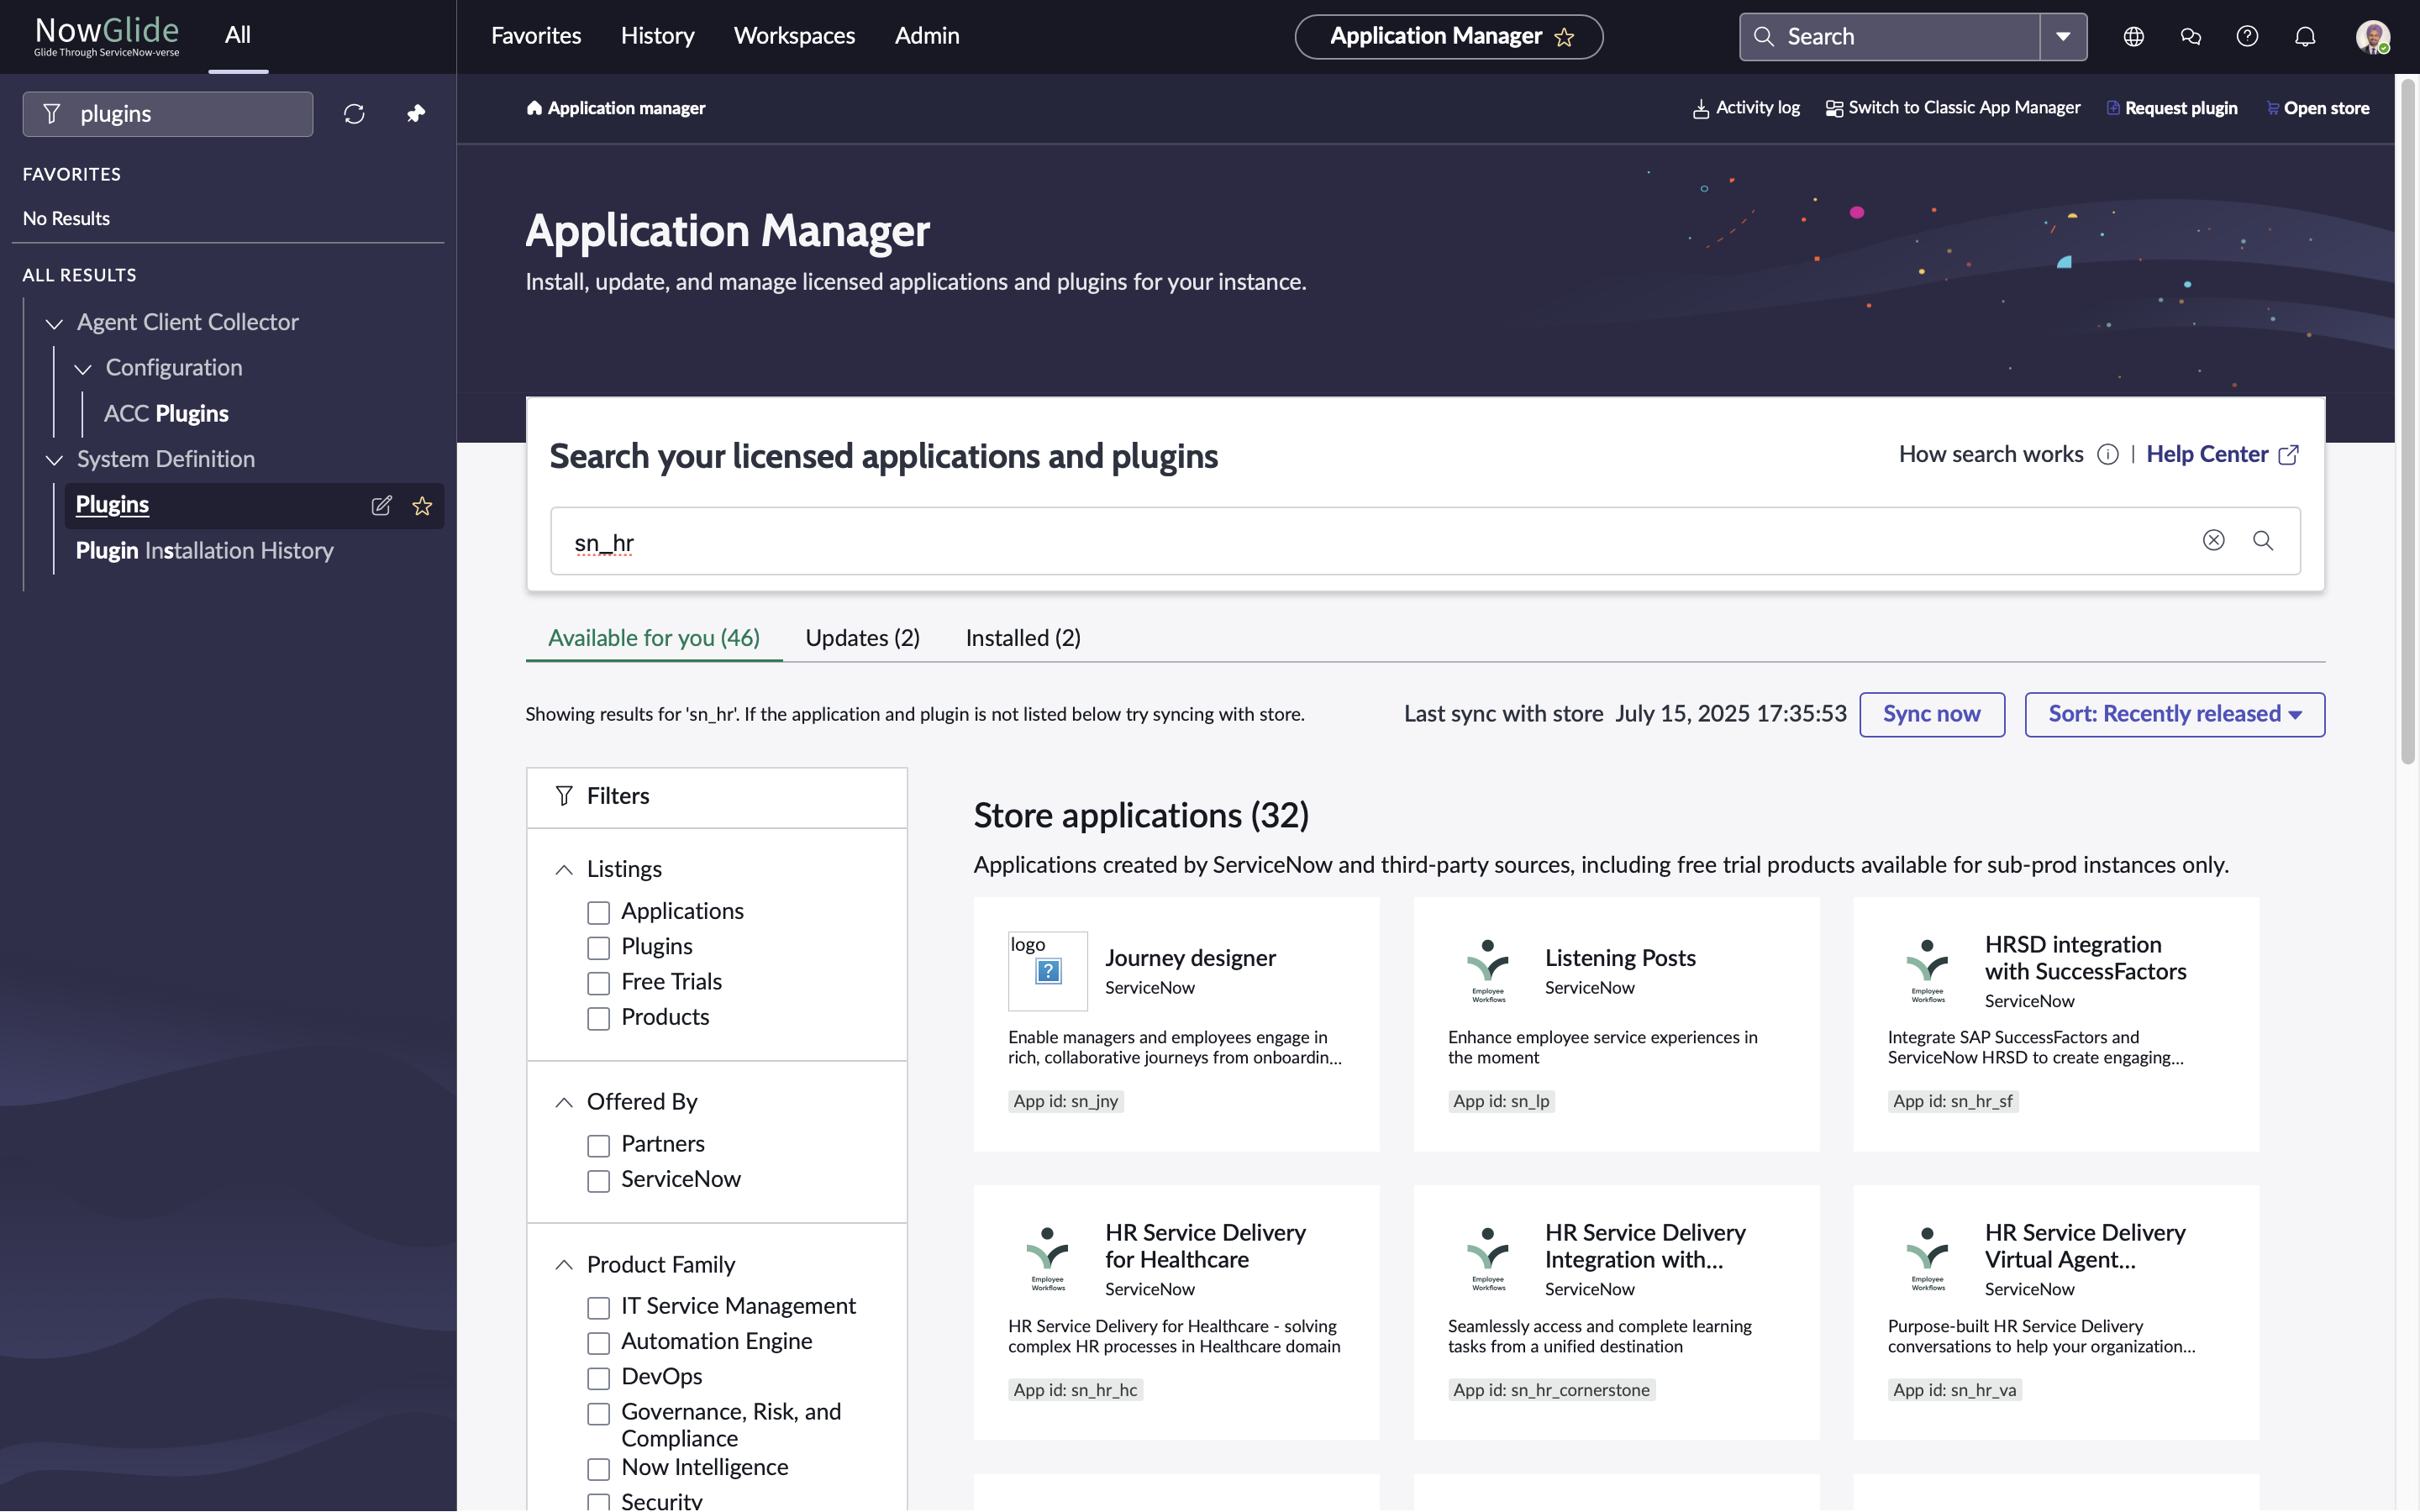Open the globe language selector icon
Viewport: 2420px width, 1512px height.
[2133, 37]
